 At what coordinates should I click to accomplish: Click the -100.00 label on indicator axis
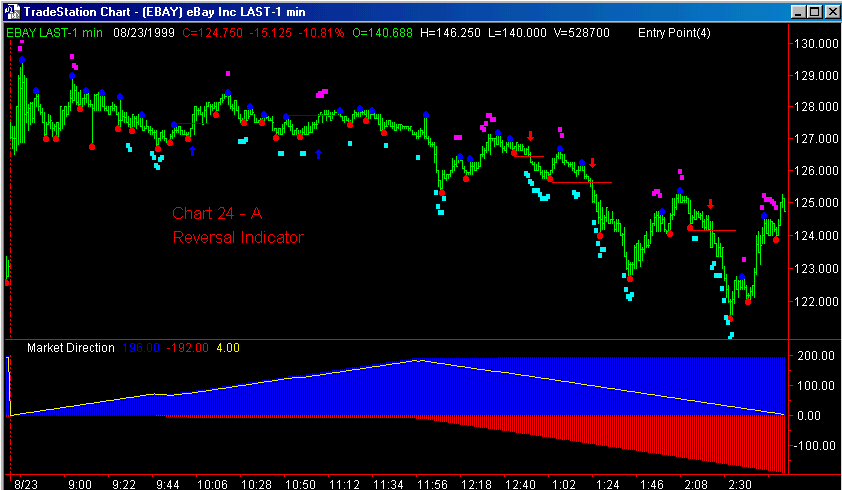[814, 445]
